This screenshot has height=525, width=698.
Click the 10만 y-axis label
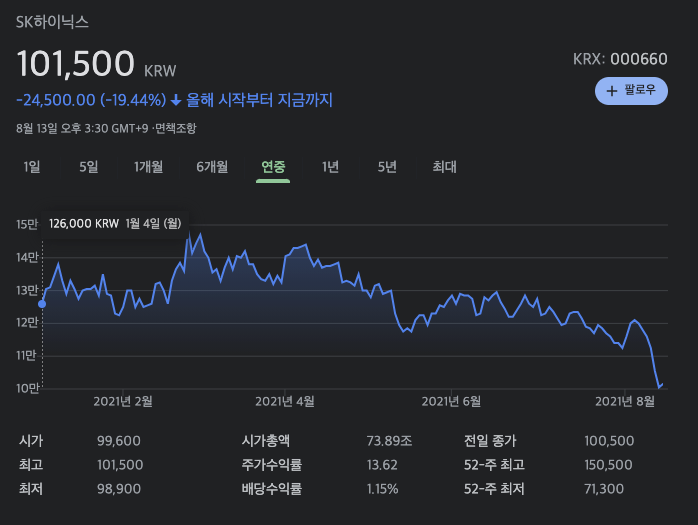click(28, 388)
